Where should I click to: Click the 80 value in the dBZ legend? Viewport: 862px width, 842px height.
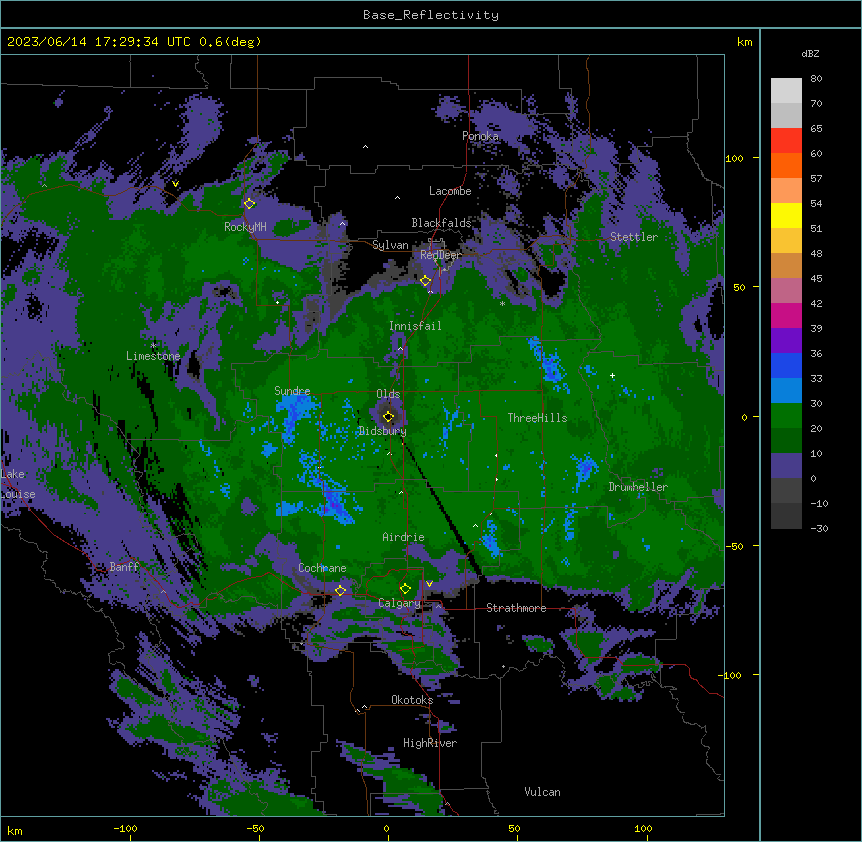(x=816, y=79)
